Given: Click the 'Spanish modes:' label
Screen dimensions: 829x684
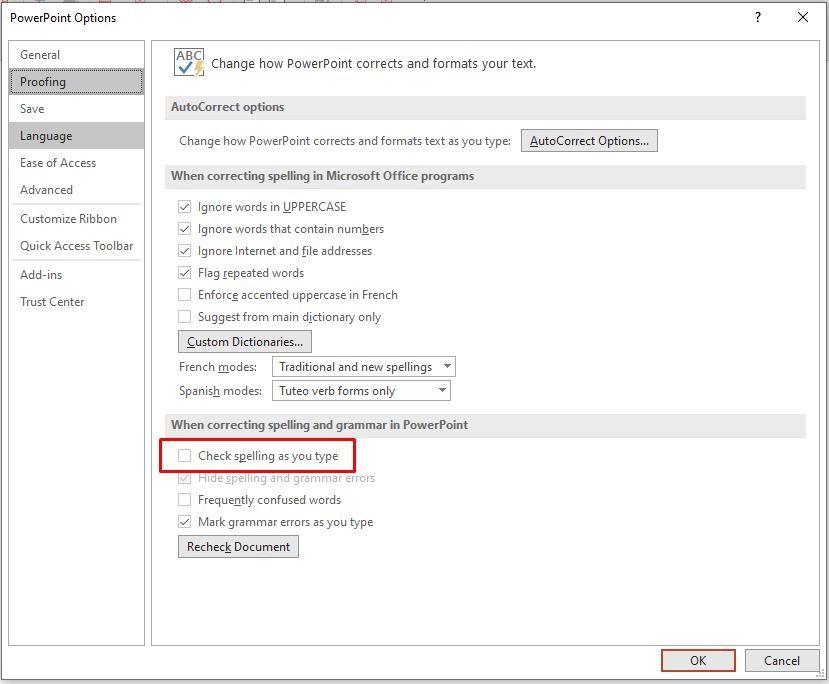Looking at the screenshot, I should (x=220, y=391).
